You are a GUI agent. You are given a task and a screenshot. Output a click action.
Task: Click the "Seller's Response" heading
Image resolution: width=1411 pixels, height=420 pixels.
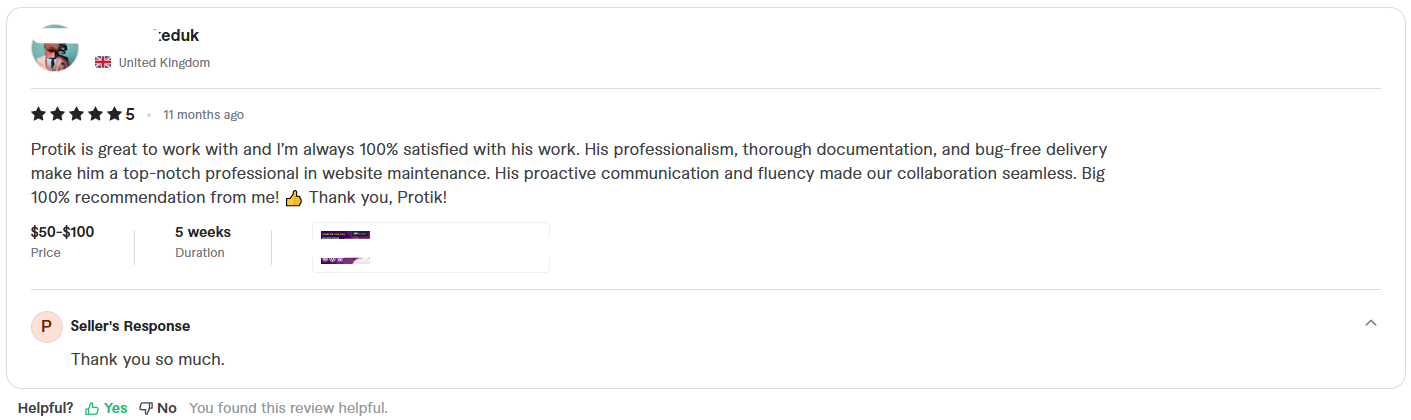pyautogui.click(x=130, y=326)
